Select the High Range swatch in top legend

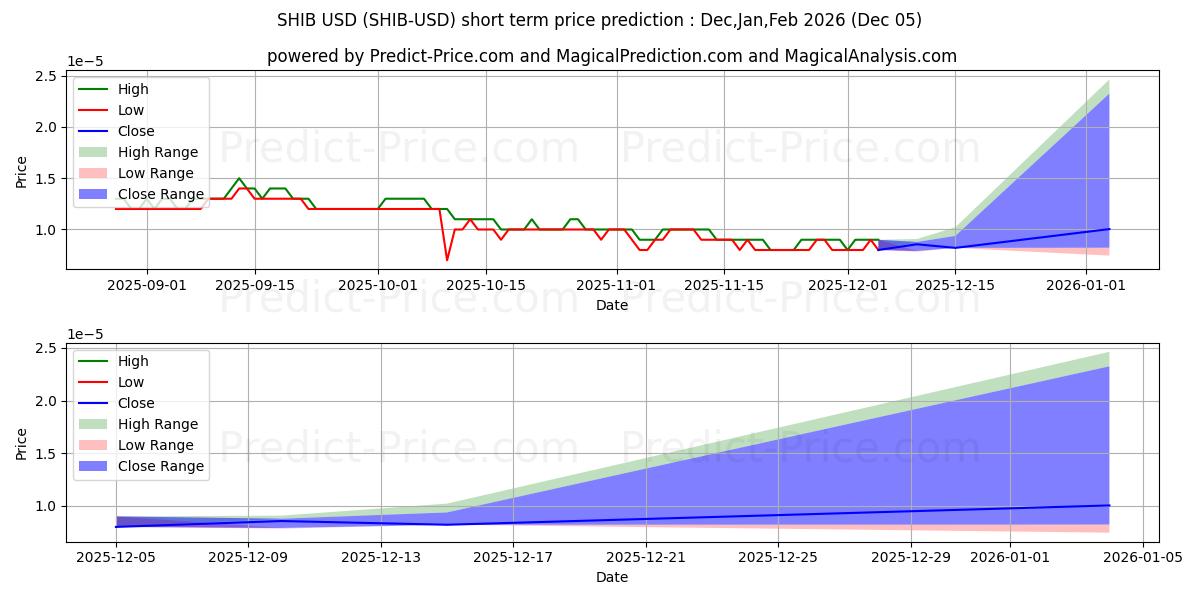(95, 152)
